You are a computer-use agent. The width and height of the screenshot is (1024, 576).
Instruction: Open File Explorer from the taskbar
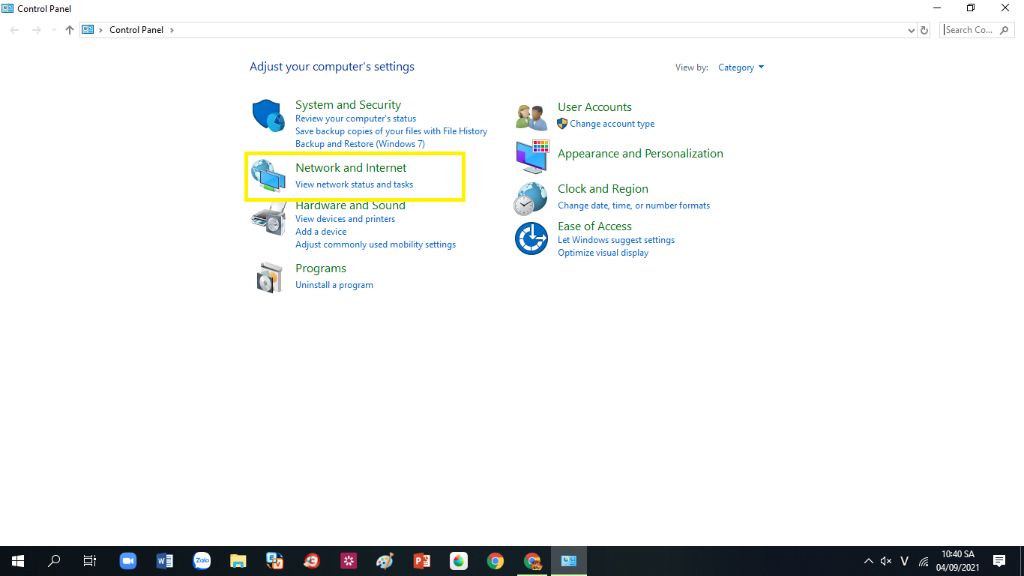coord(238,561)
